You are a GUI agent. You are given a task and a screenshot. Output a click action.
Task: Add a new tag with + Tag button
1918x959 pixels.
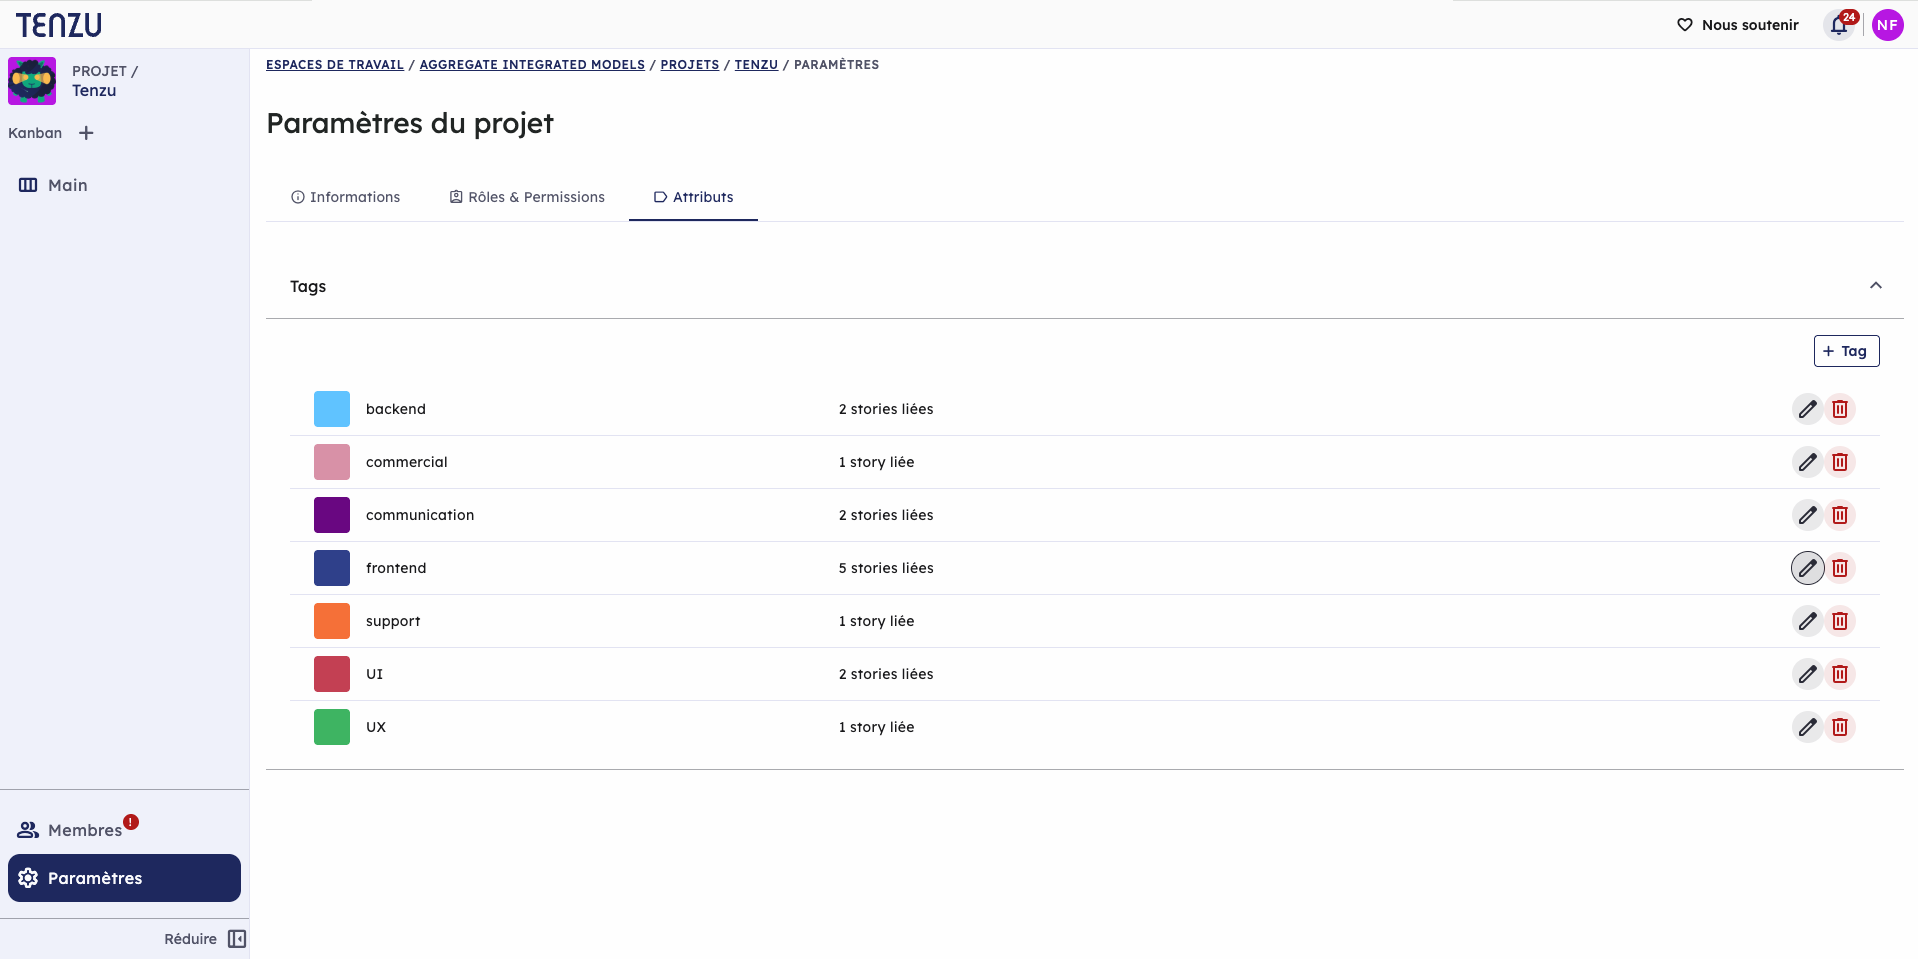point(1846,351)
